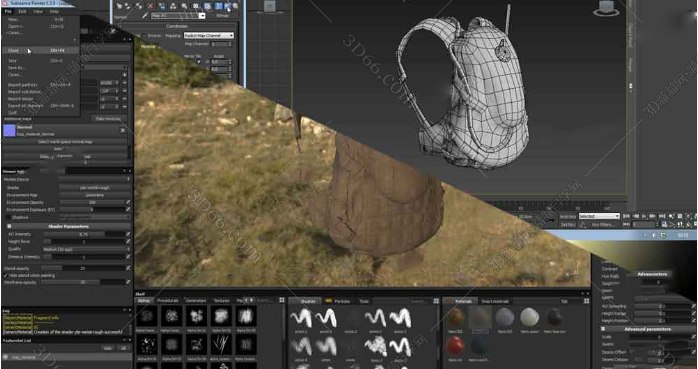Open the Quality dropdown set to Medium

click(86, 249)
